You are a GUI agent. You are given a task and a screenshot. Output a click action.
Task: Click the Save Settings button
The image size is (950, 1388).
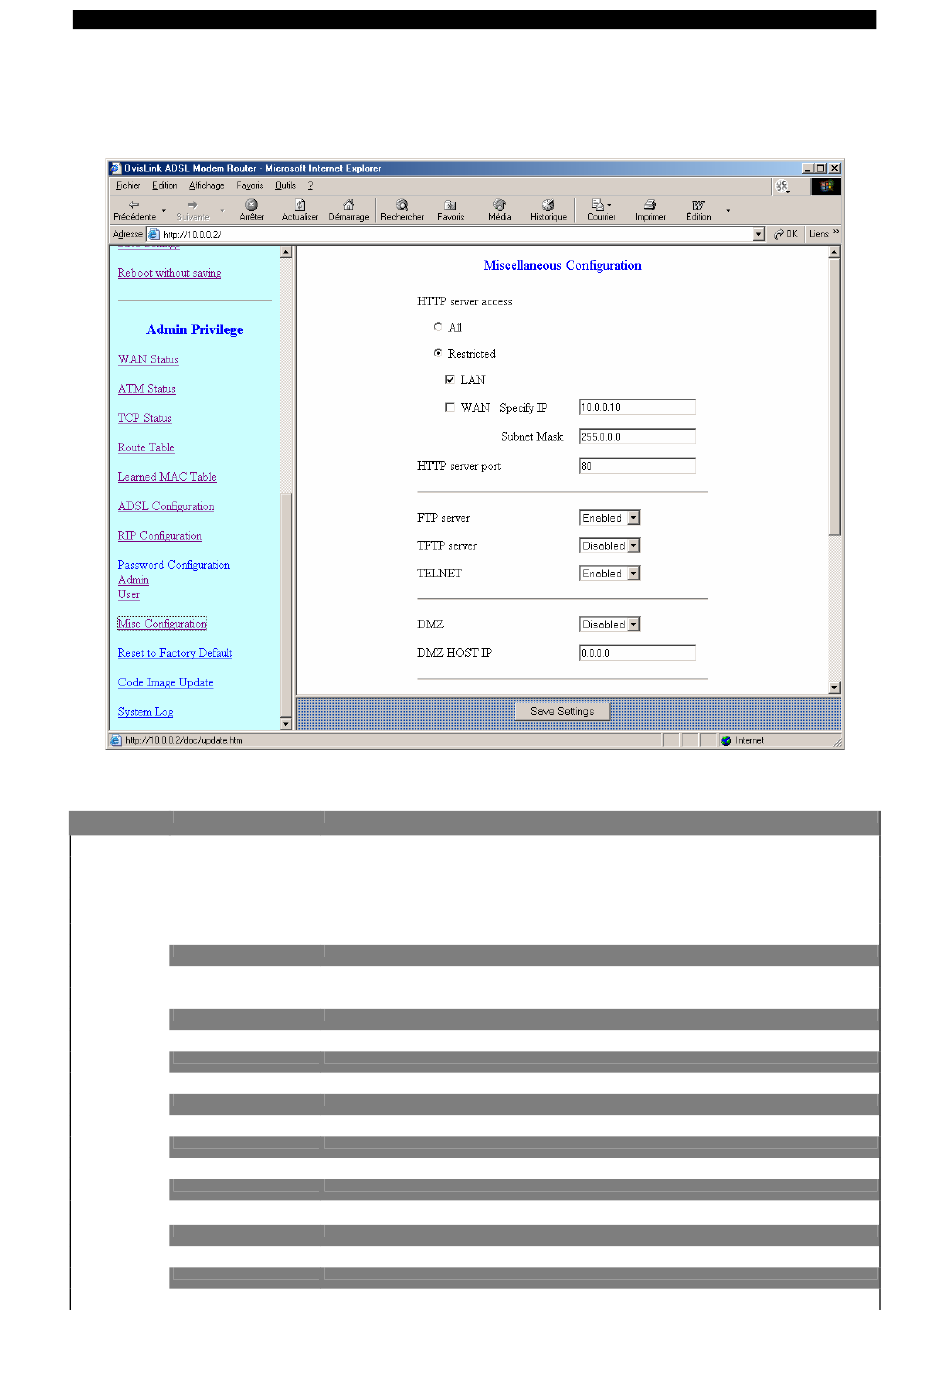(x=562, y=711)
